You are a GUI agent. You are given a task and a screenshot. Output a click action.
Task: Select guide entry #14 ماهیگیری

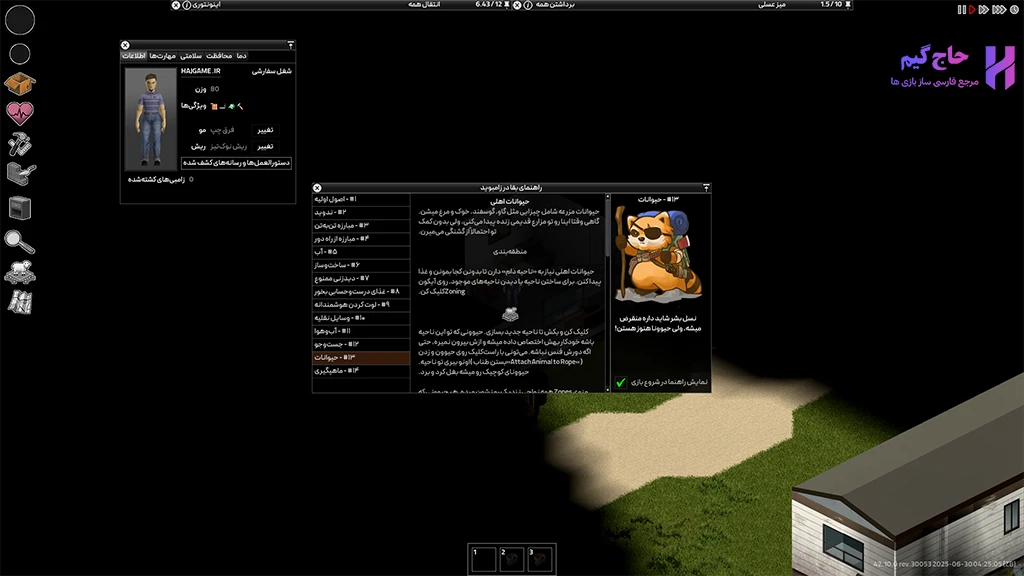(x=361, y=370)
